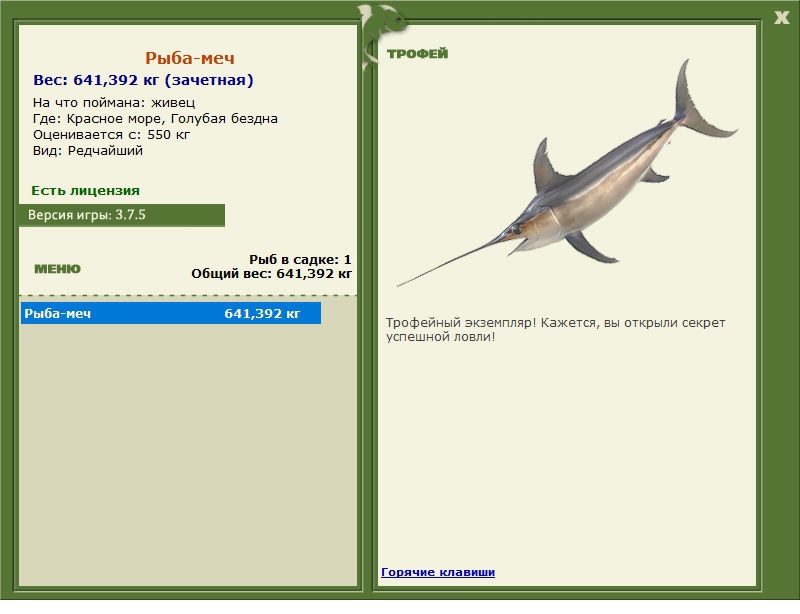This screenshot has width=800, height=614.
Task: Click the Где: Красное море, Голубая бездна line
Action: (x=155, y=118)
